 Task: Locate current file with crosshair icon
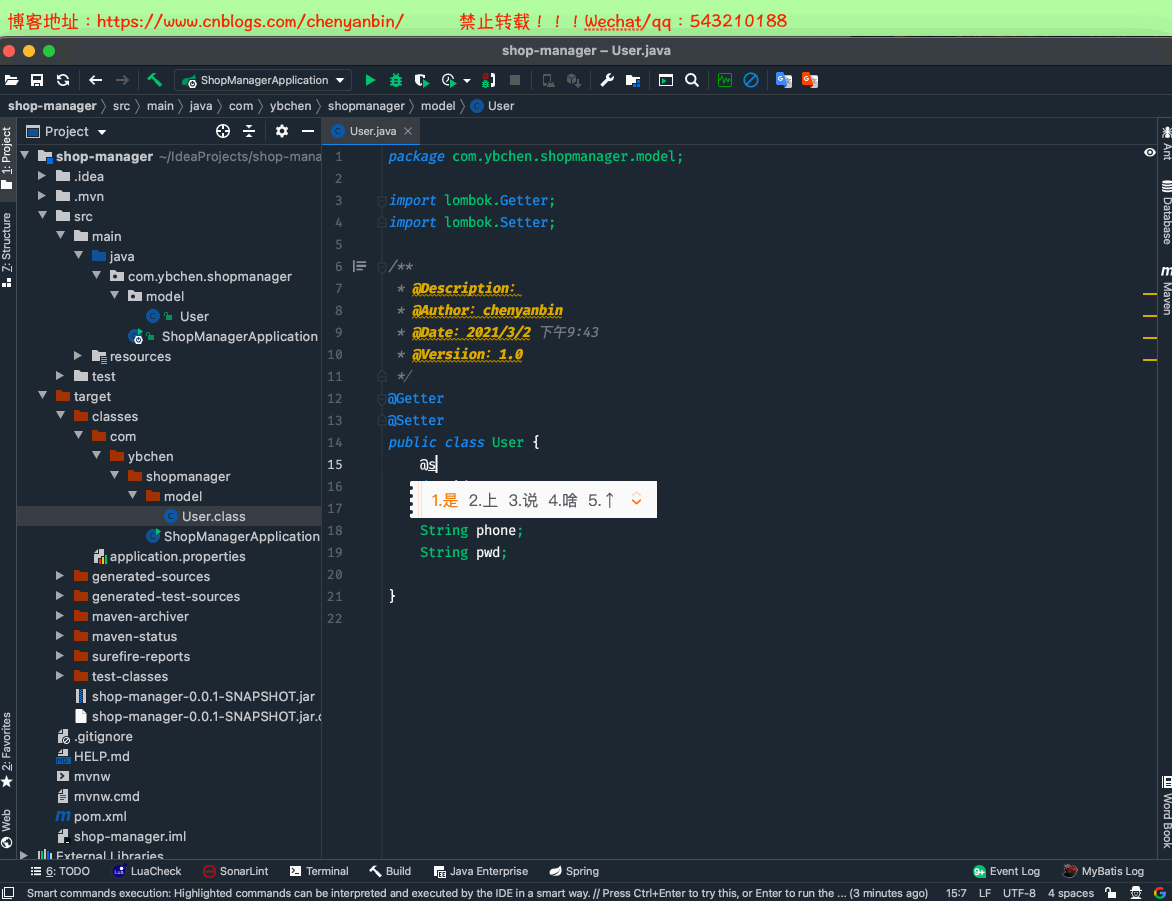223,132
